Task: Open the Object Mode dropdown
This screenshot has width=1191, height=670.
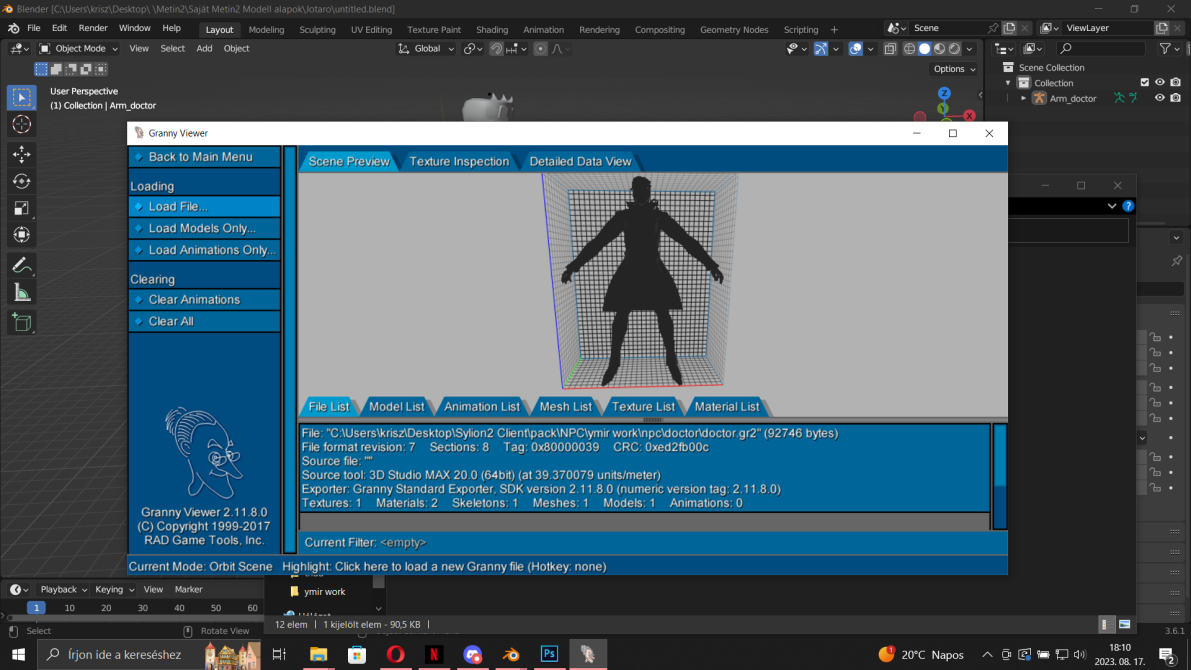Action: [79, 48]
